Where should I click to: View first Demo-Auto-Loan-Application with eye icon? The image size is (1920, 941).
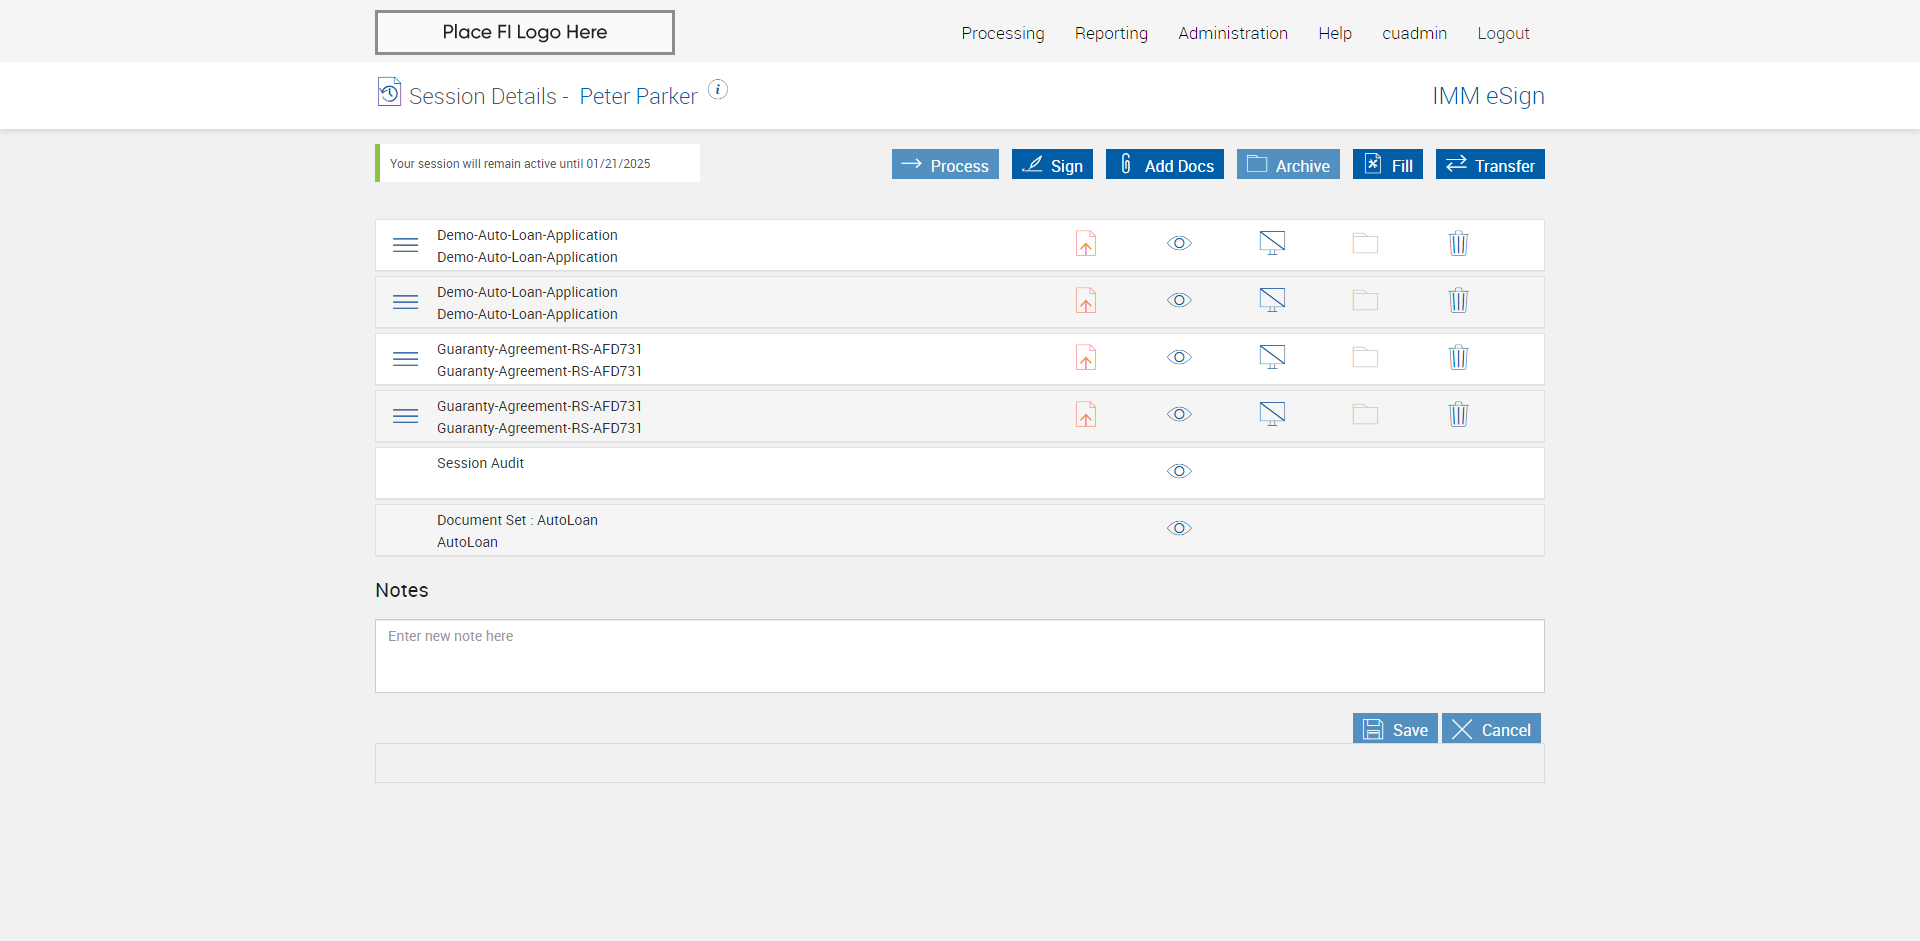pyautogui.click(x=1179, y=244)
